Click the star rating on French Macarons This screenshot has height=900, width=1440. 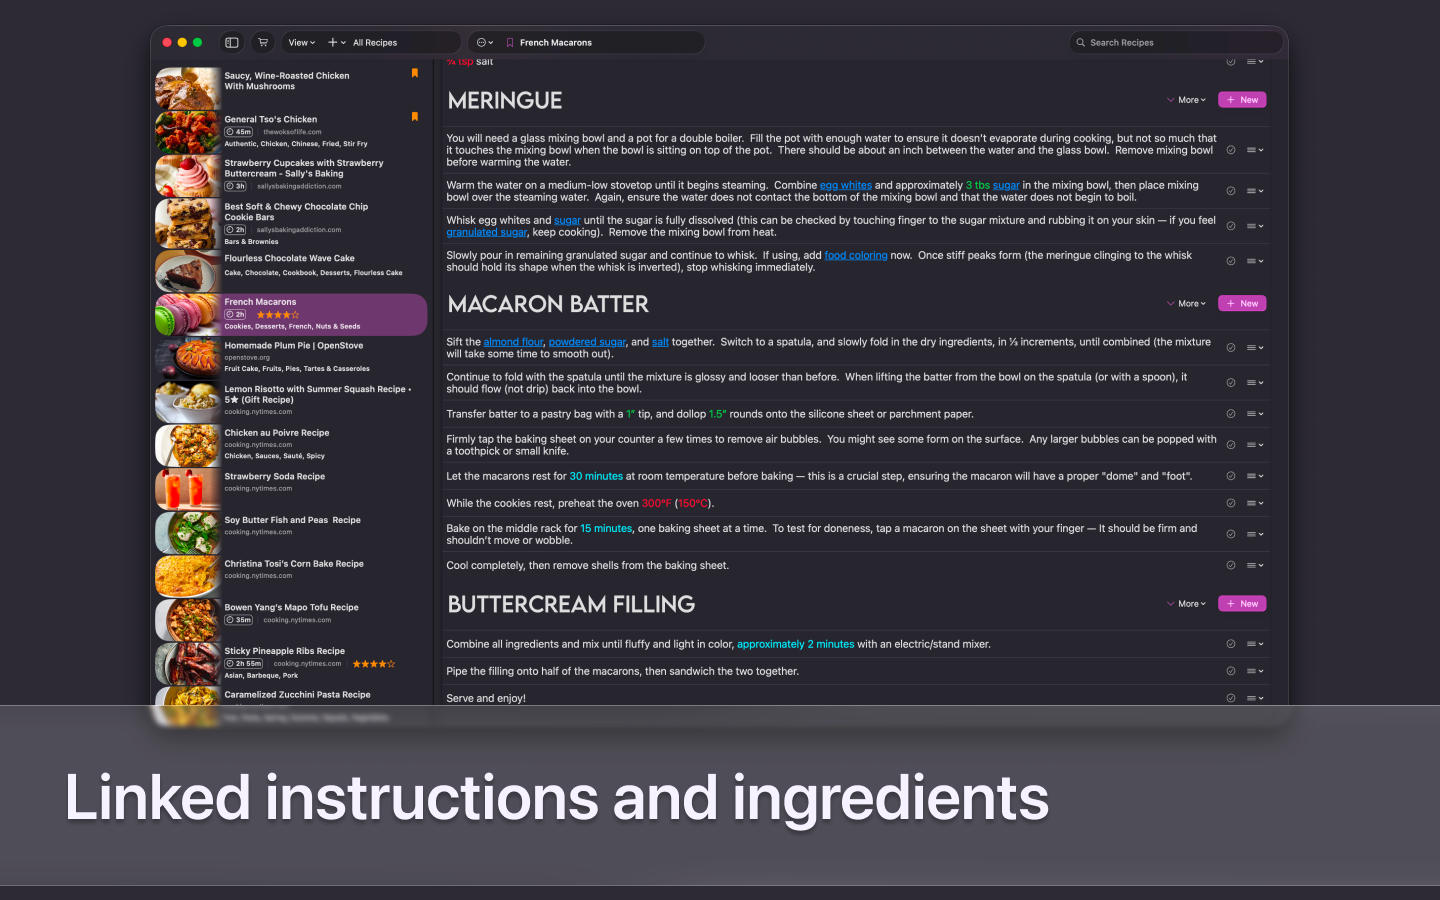click(x=278, y=314)
